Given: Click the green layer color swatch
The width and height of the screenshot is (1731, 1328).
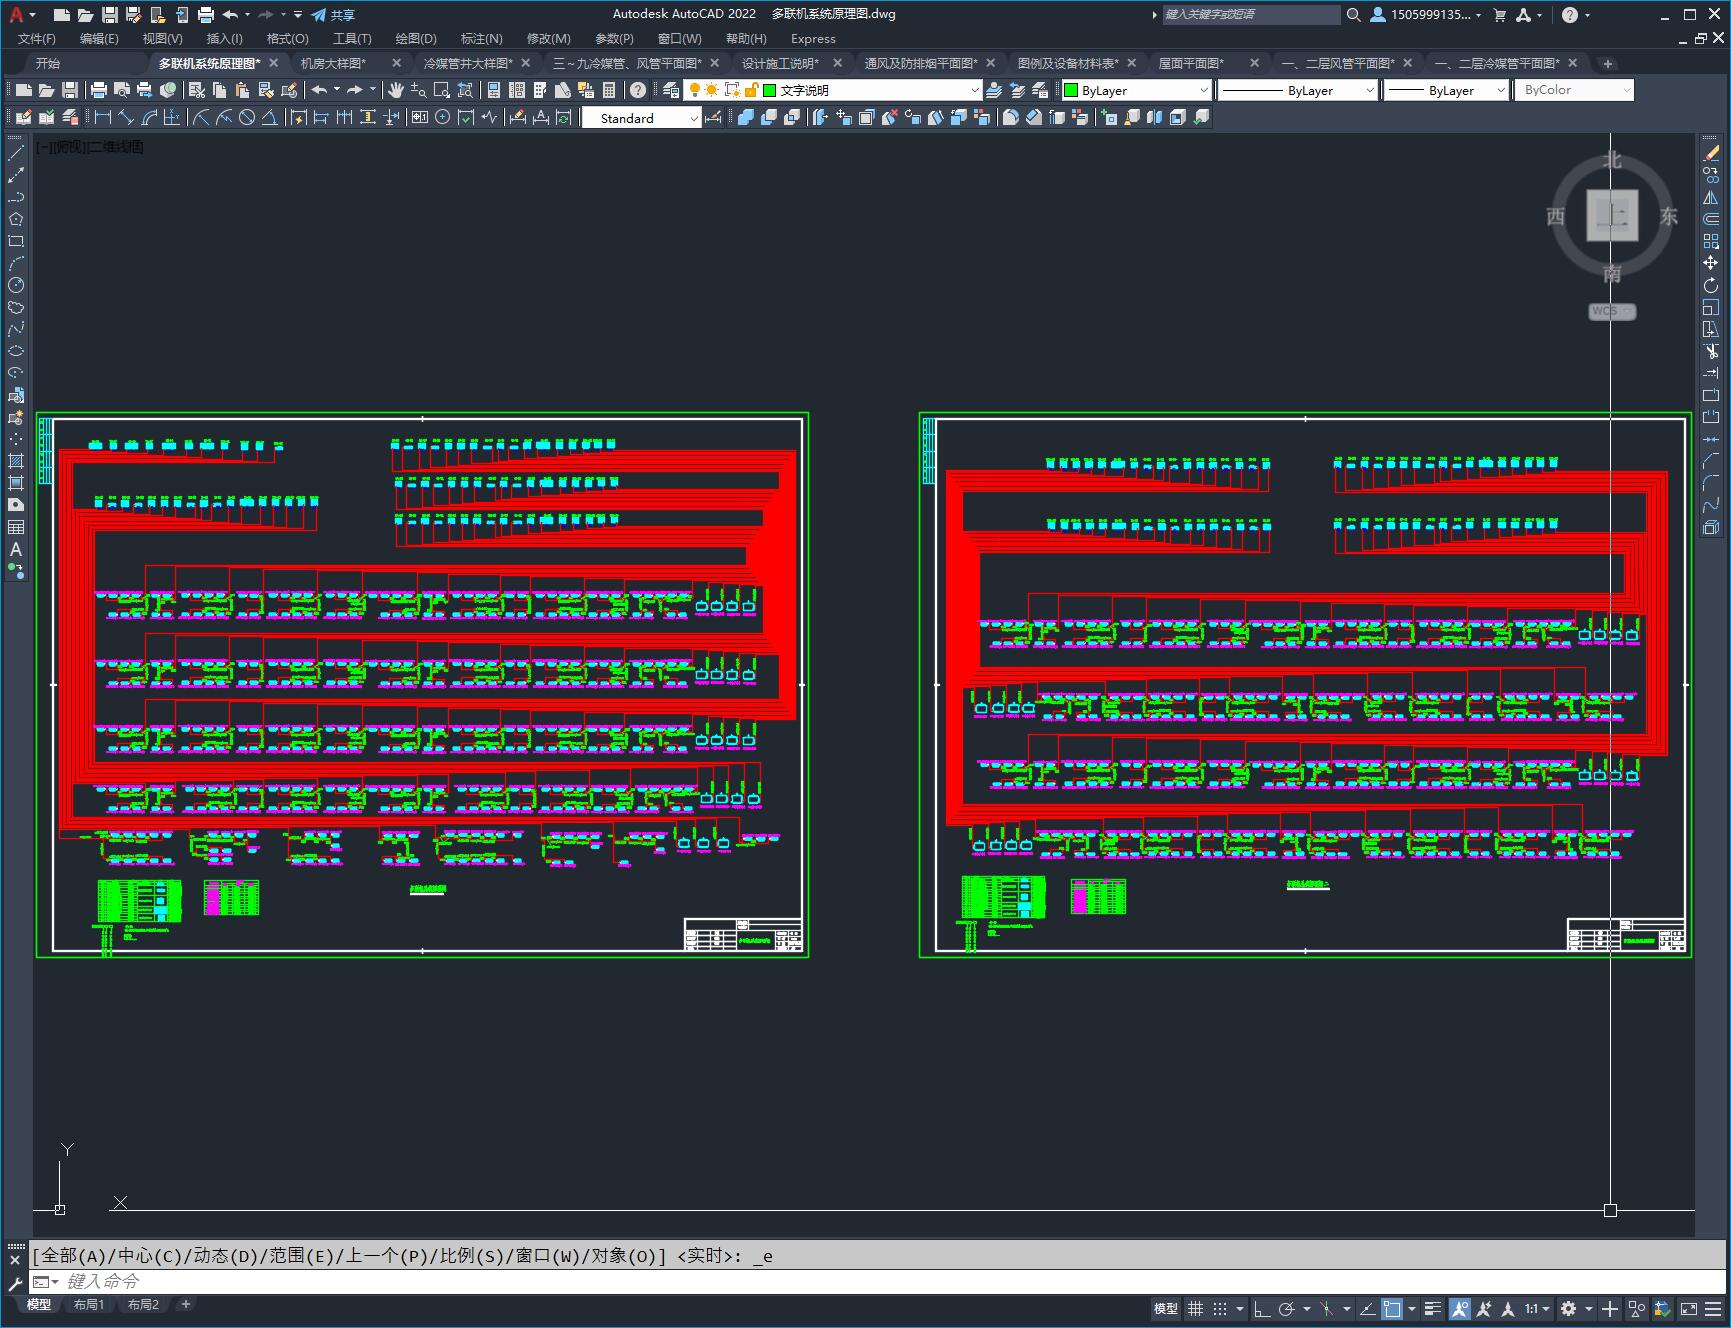Looking at the screenshot, I should point(770,90).
